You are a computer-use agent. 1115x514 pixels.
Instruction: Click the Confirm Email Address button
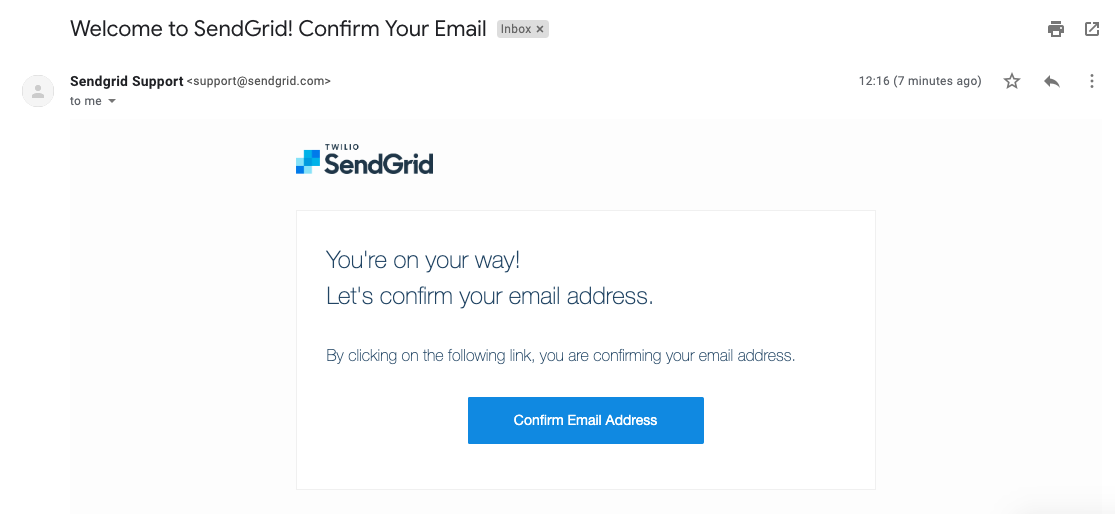click(585, 420)
